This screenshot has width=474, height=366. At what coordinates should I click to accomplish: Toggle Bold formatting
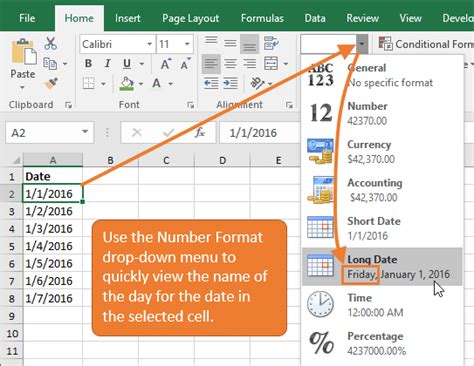(88, 63)
